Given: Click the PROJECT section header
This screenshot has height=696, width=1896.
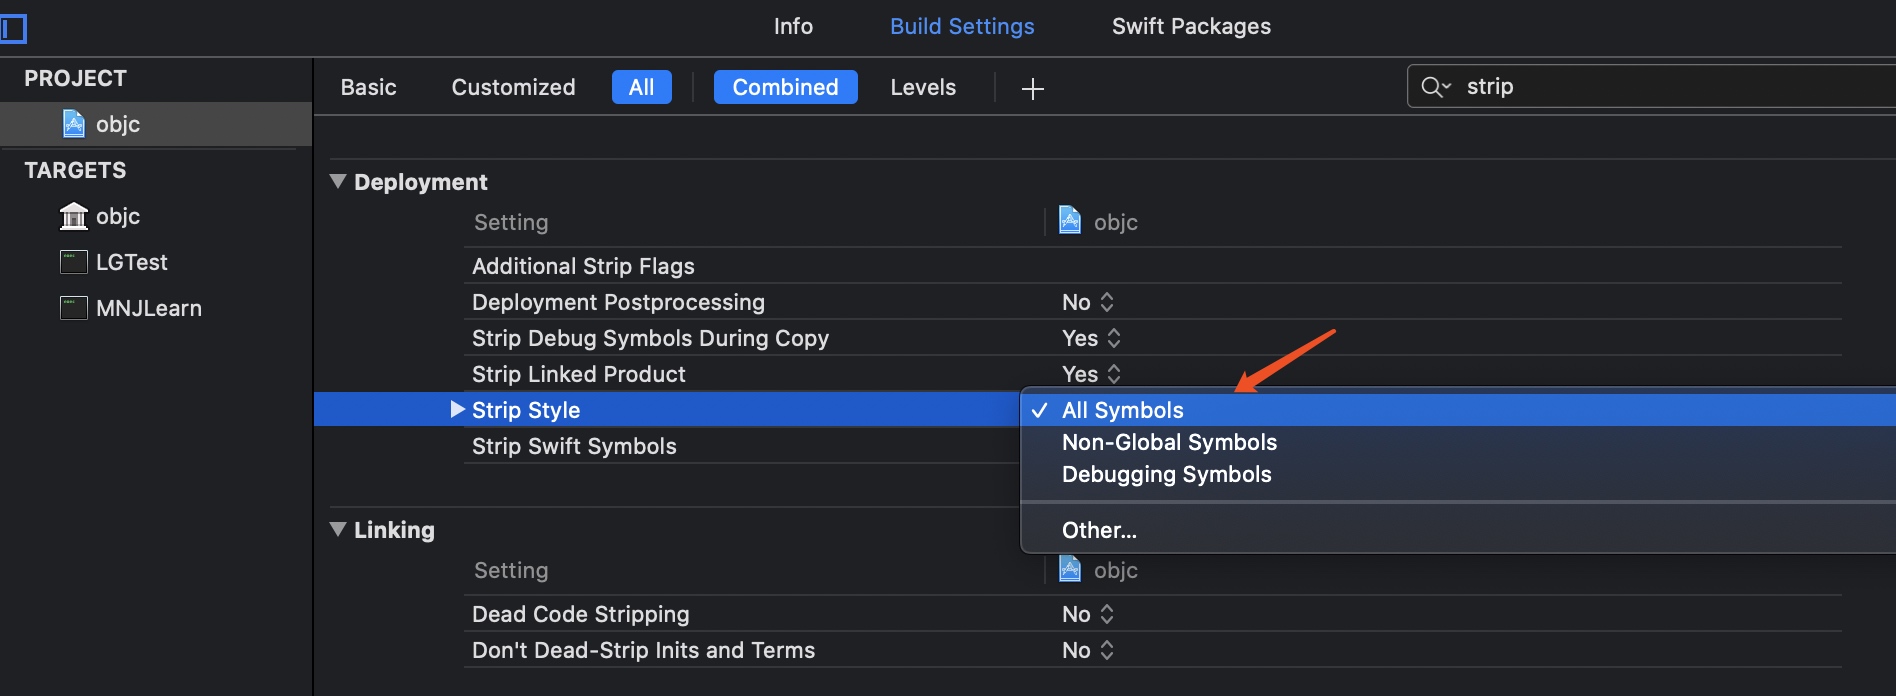Looking at the screenshot, I should coord(75,78).
